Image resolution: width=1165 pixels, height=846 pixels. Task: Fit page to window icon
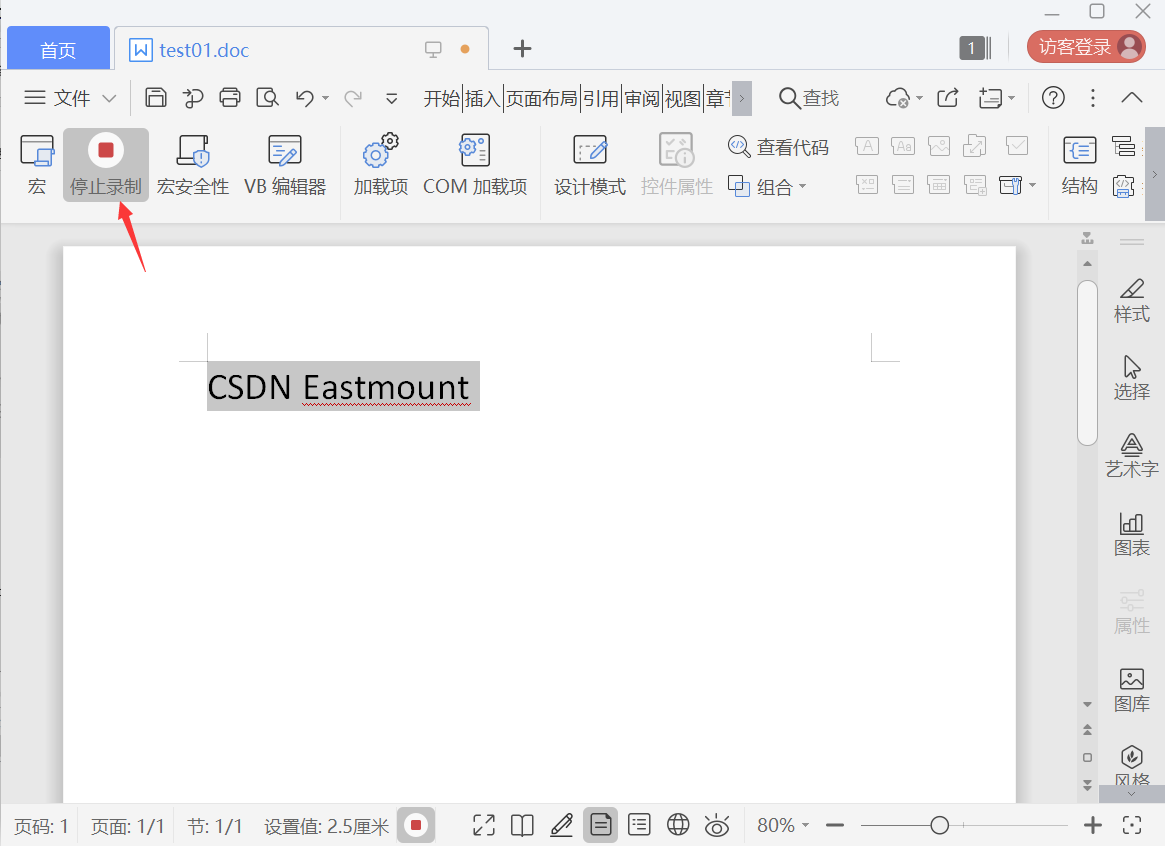(1132, 825)
